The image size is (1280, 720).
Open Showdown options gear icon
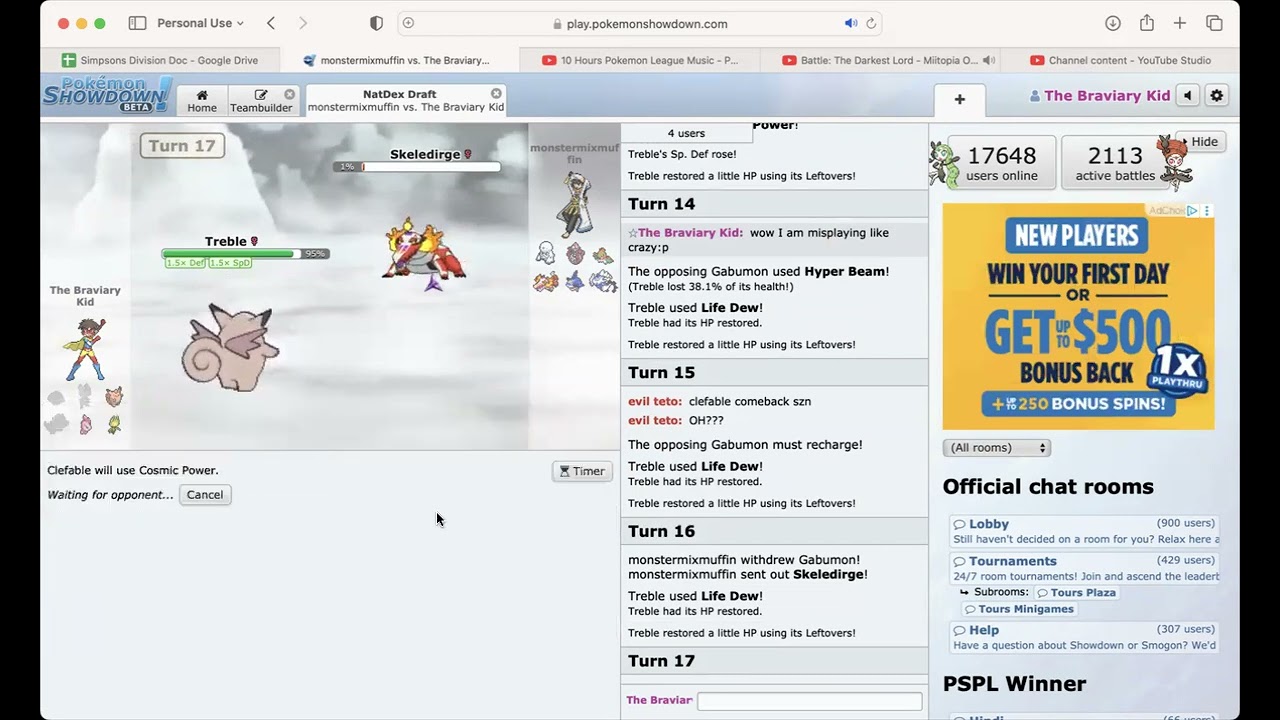(x=1216, y=96)
